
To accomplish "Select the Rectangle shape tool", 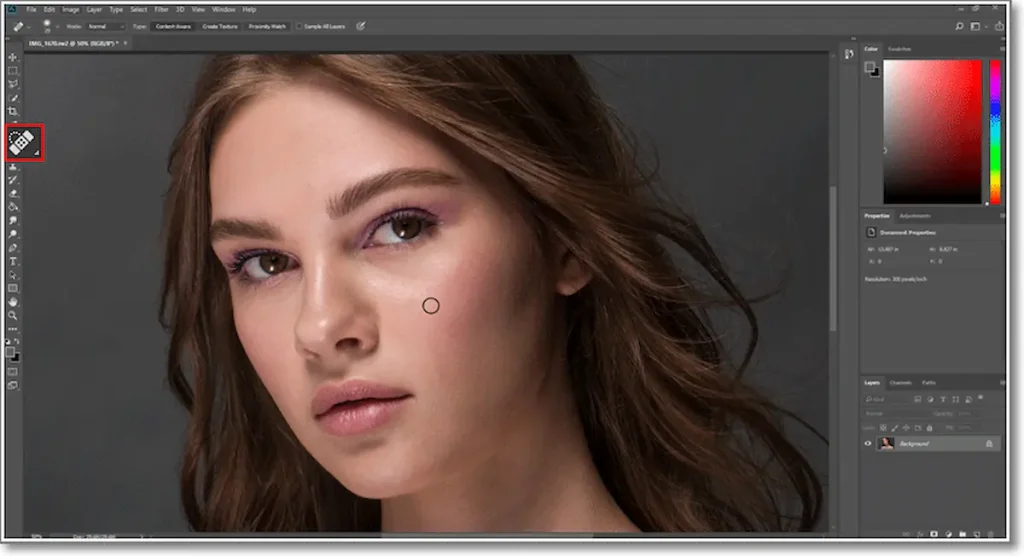I will tap(12, 289).
